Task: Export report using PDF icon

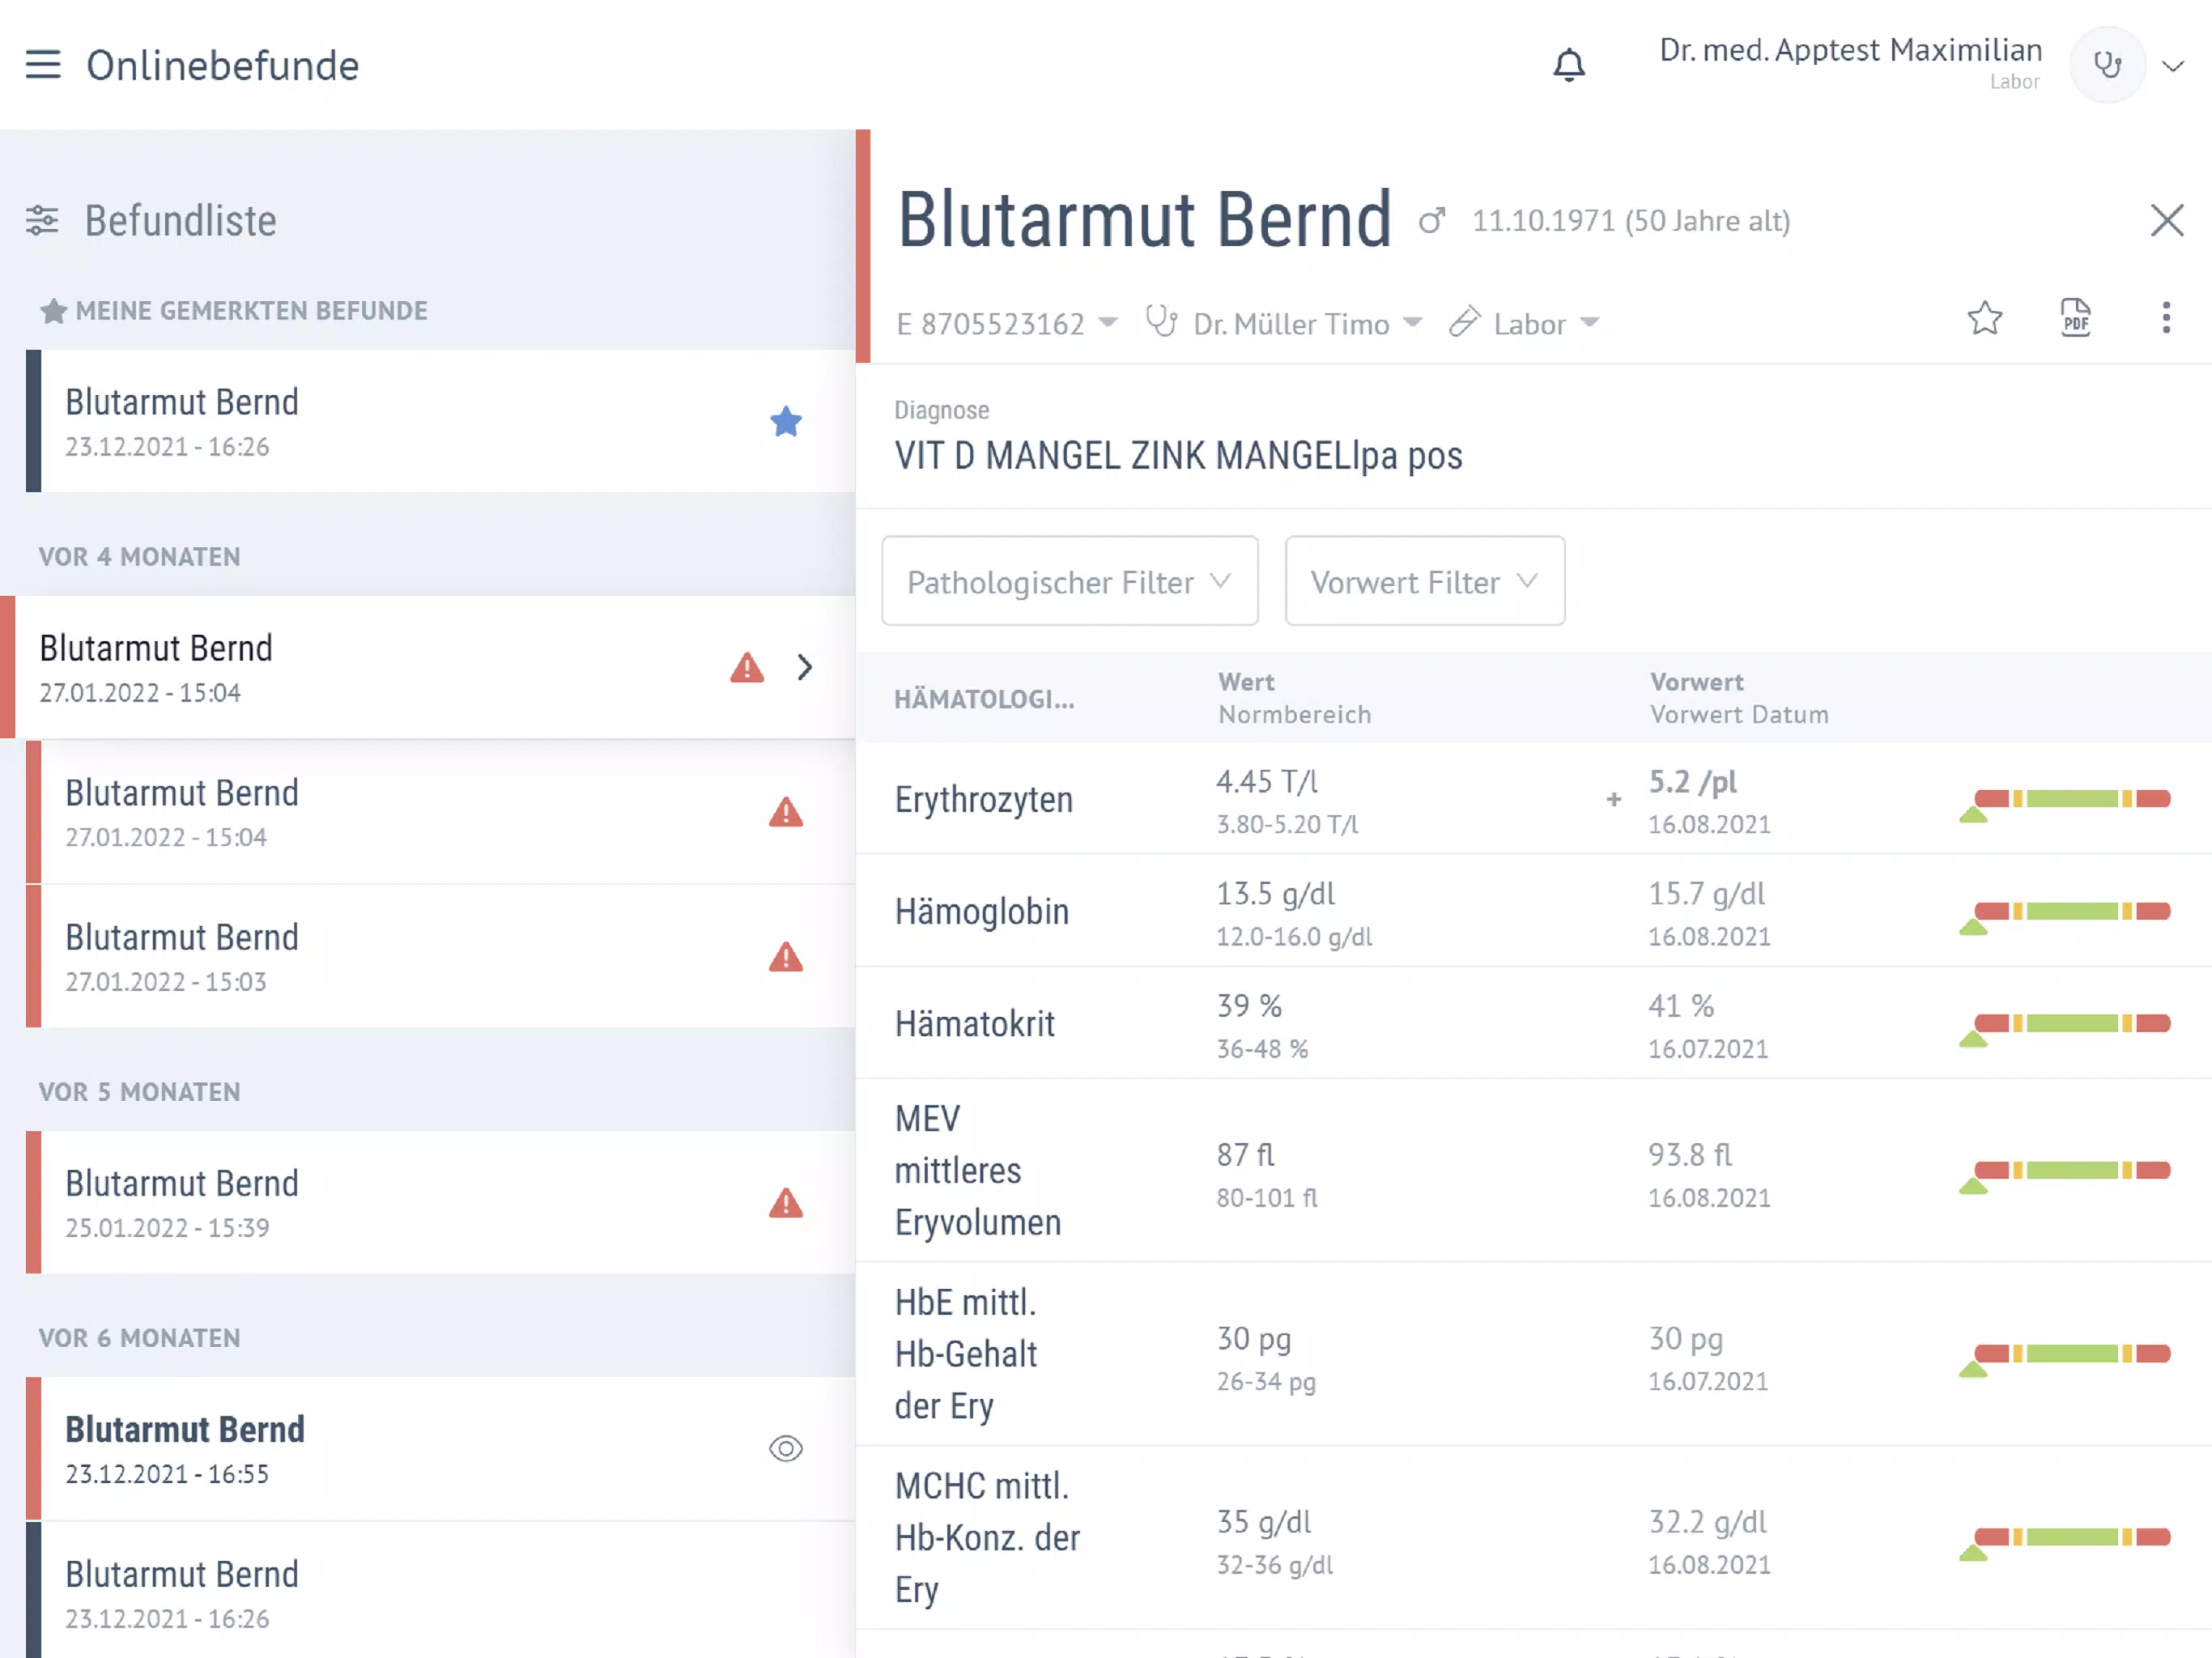Action: [2075, 318]
